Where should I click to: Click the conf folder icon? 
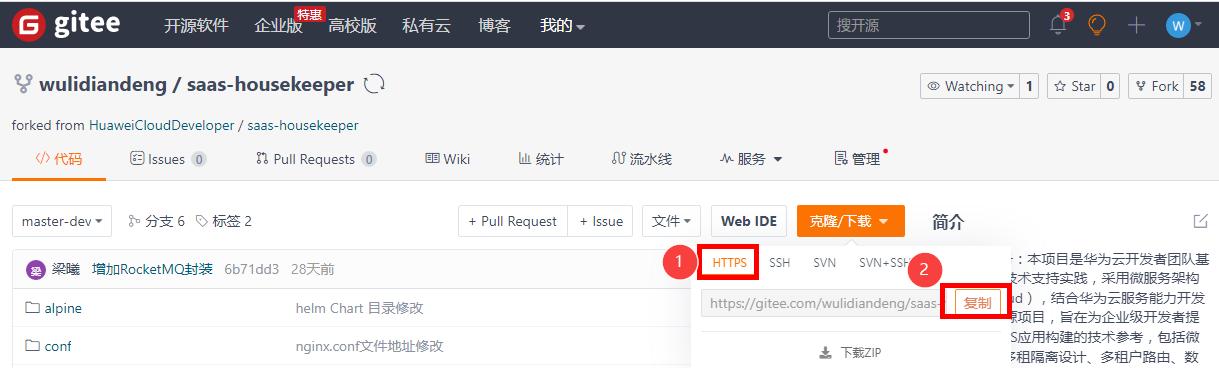click(x=32, y=346)
